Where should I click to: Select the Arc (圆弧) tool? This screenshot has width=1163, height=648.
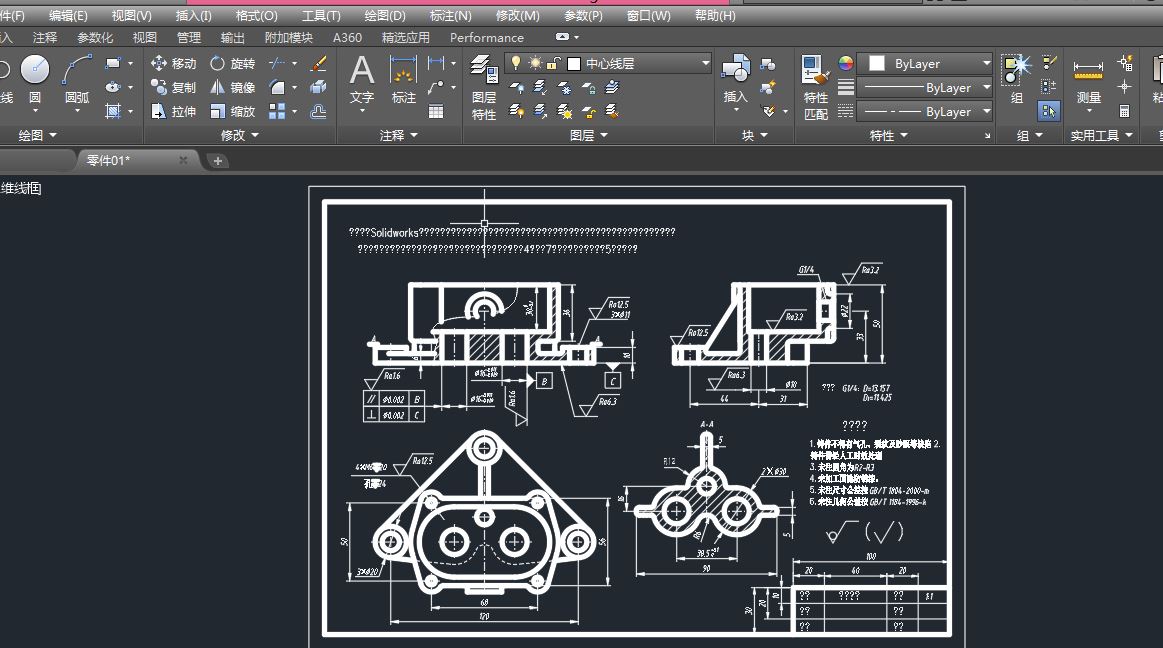pyautogui.click(x=76, y=79)
